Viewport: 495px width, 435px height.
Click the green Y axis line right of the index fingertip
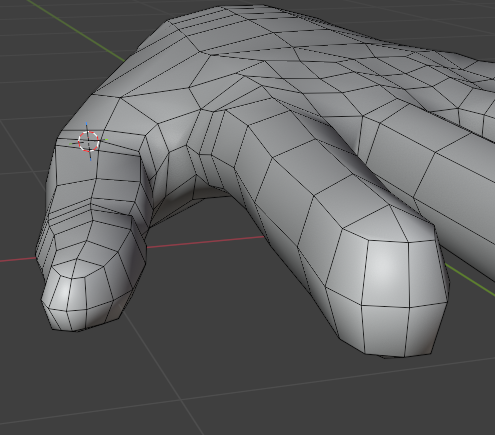[471, 280]
